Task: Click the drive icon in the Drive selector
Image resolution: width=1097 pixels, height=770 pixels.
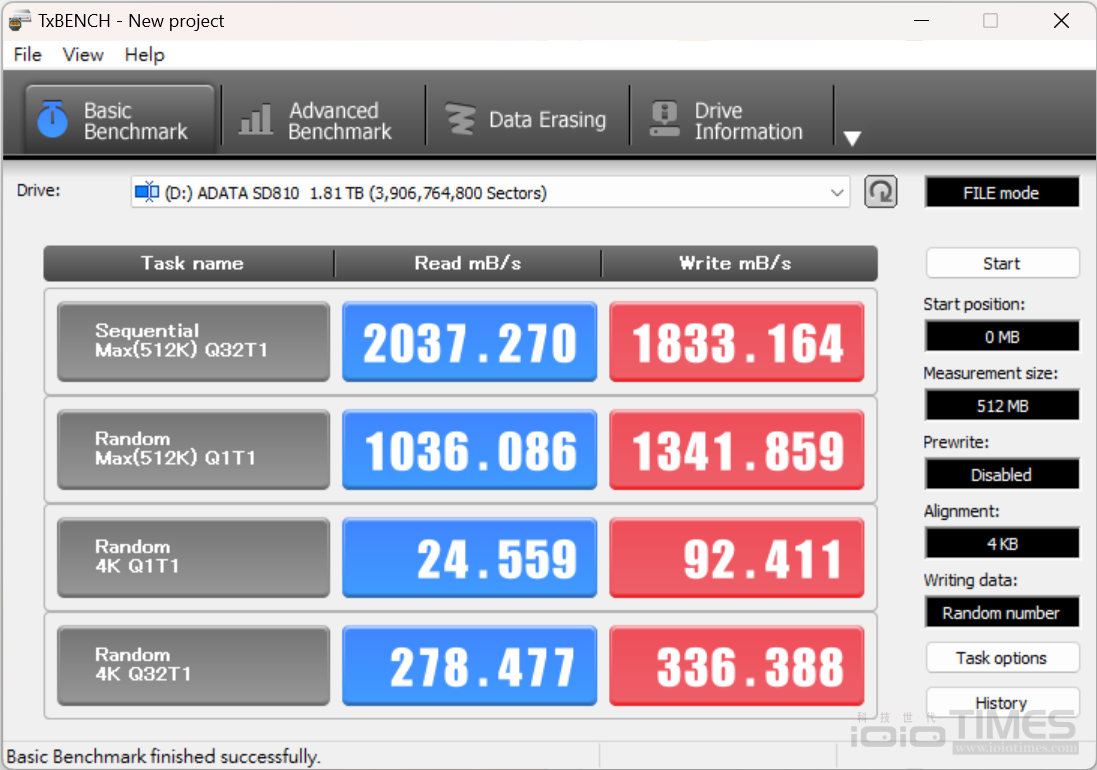Action: 147,193
